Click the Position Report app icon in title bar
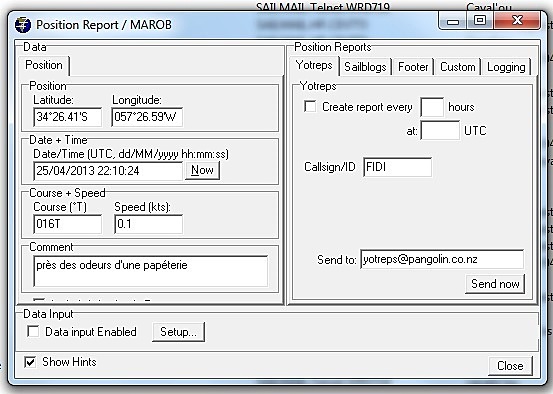This screenshot has width=553, height=394. (x=23, y=25)
